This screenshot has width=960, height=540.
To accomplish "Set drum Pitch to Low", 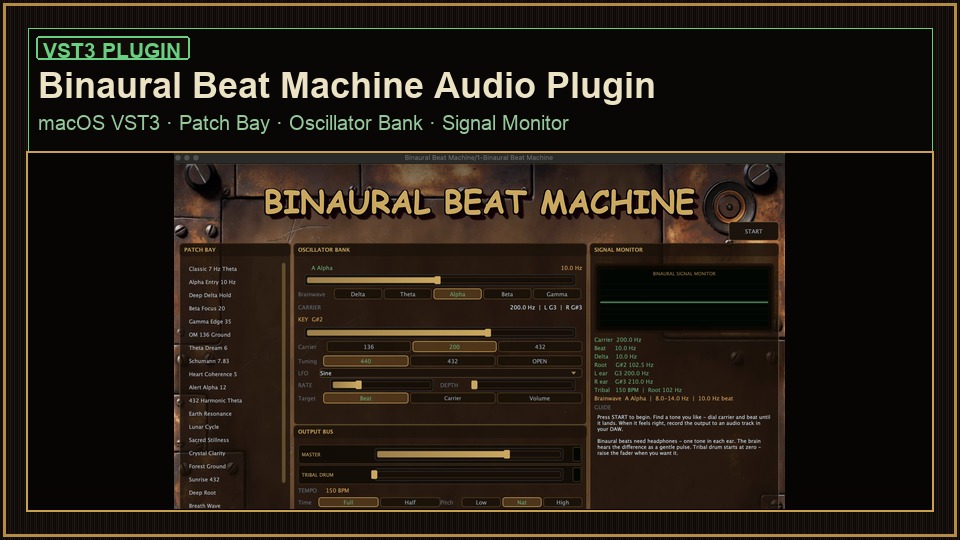I will point(481,503).
